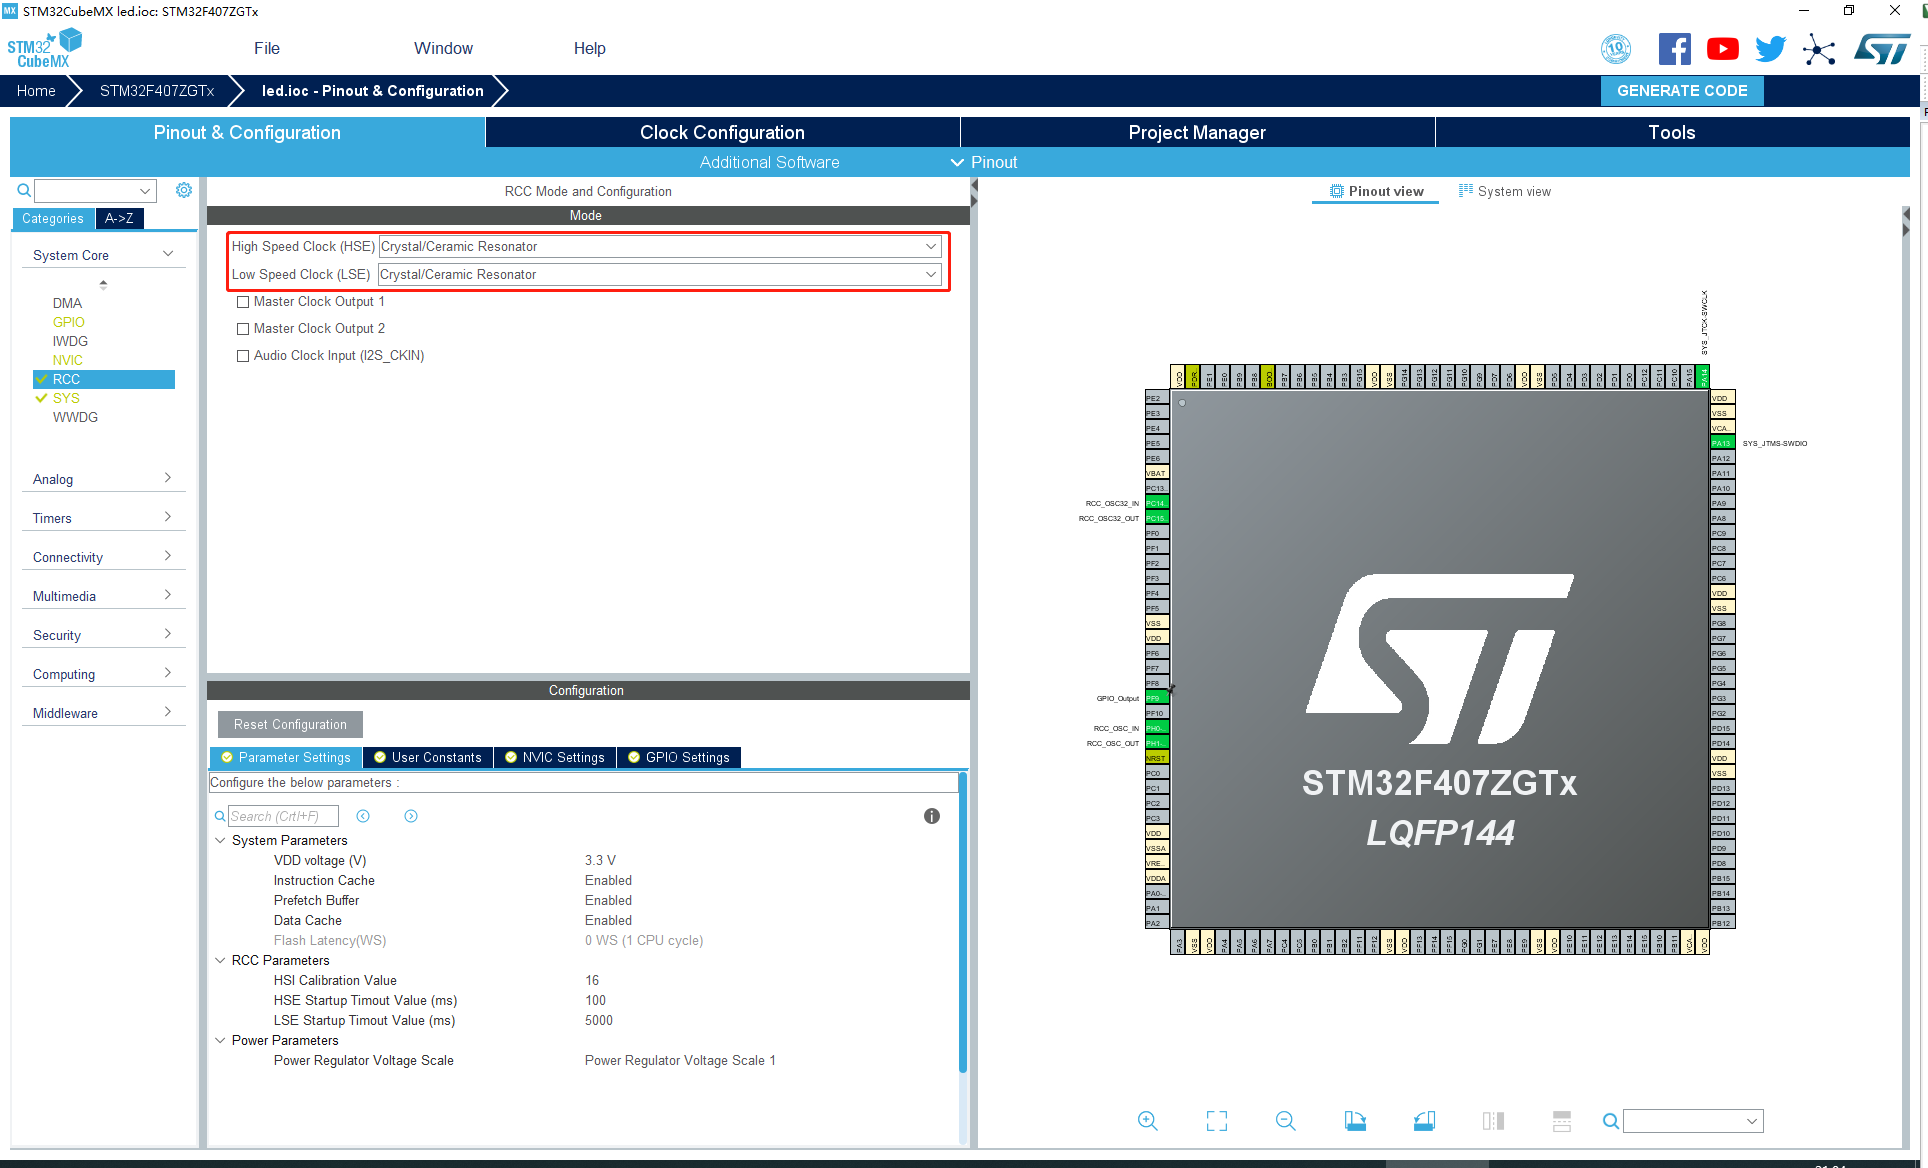This screenshot has width=1928, height=1168.
Task: Rotate chip counter-clockwise icon
Action: point(1424,1121)
